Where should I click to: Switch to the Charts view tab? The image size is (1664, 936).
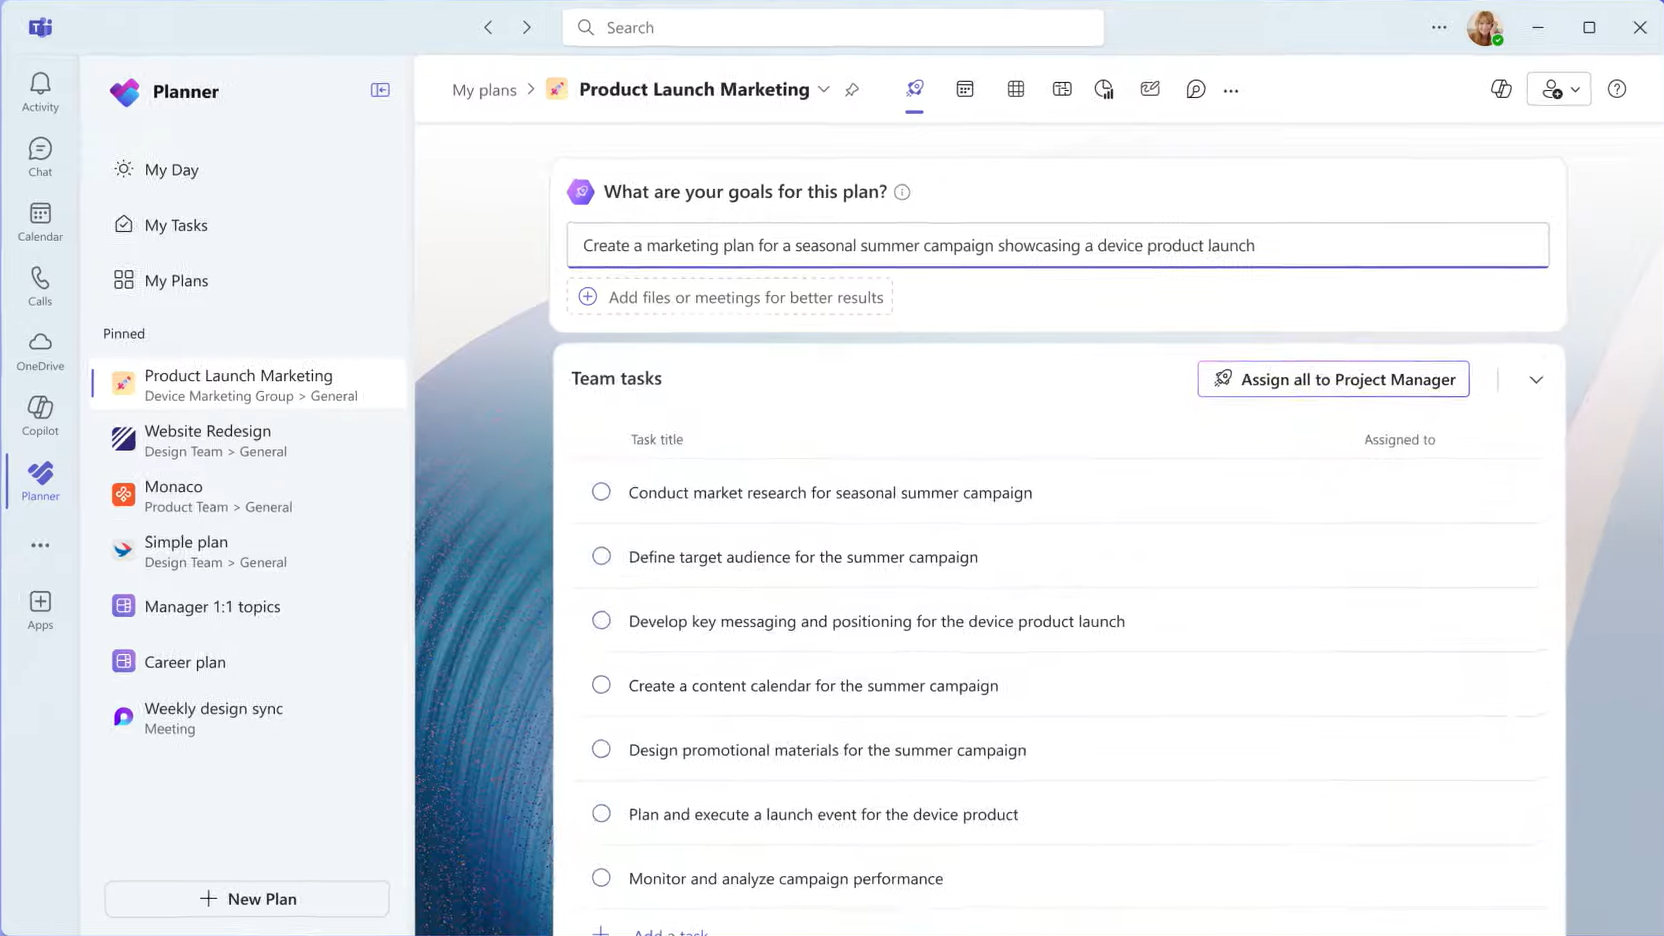(1104, 89)
